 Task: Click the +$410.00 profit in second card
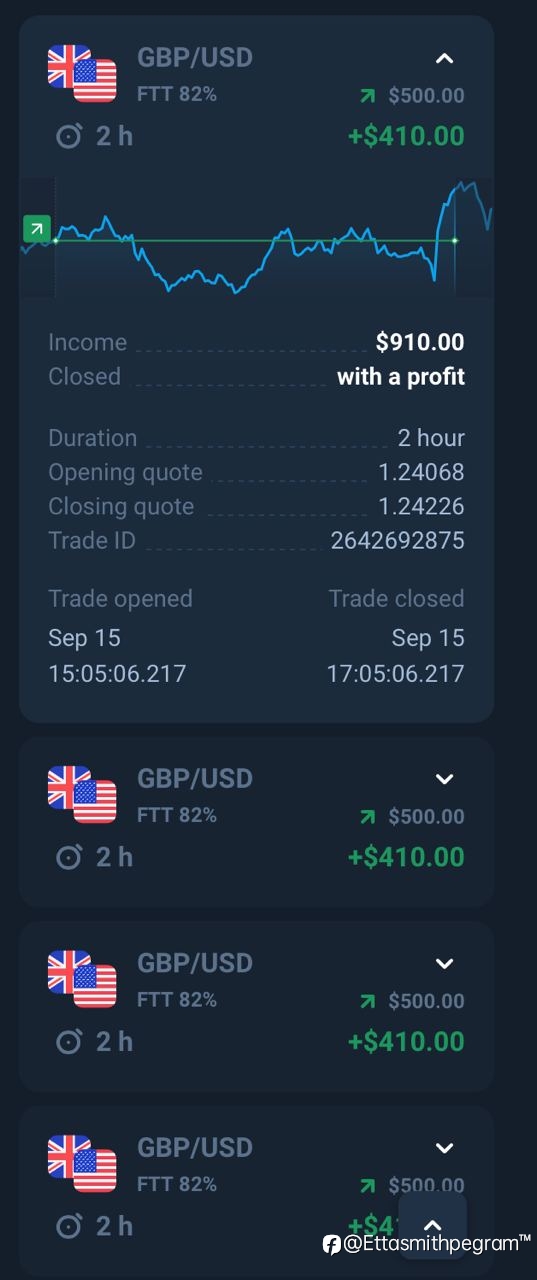(x=406, y=857)
